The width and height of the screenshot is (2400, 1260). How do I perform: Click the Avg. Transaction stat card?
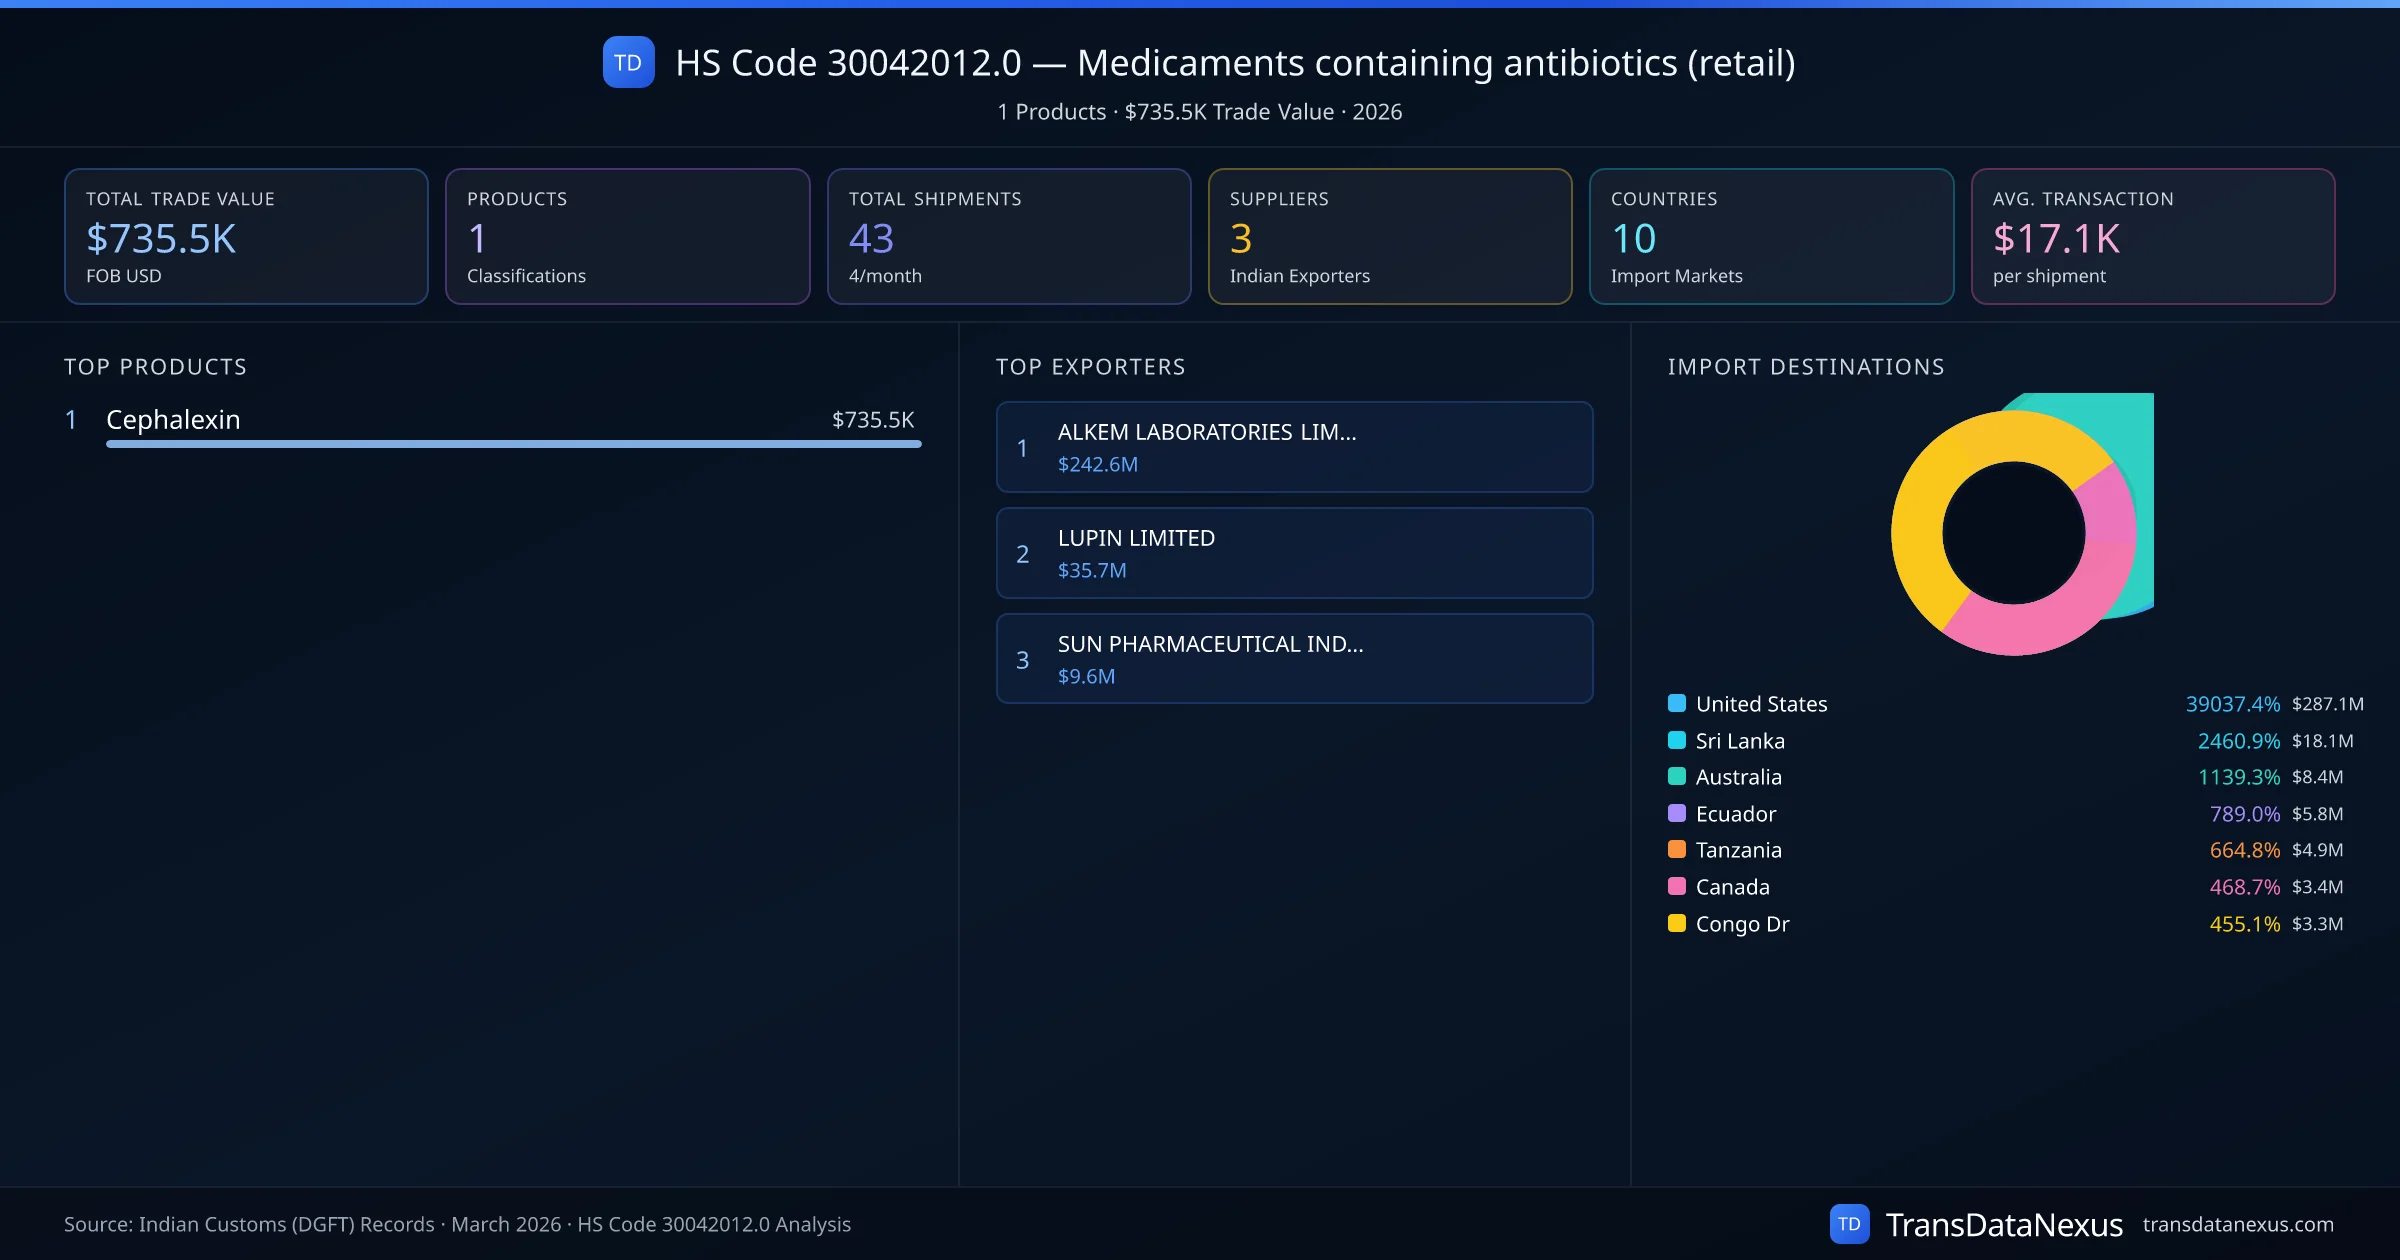tap(2152, 236)
